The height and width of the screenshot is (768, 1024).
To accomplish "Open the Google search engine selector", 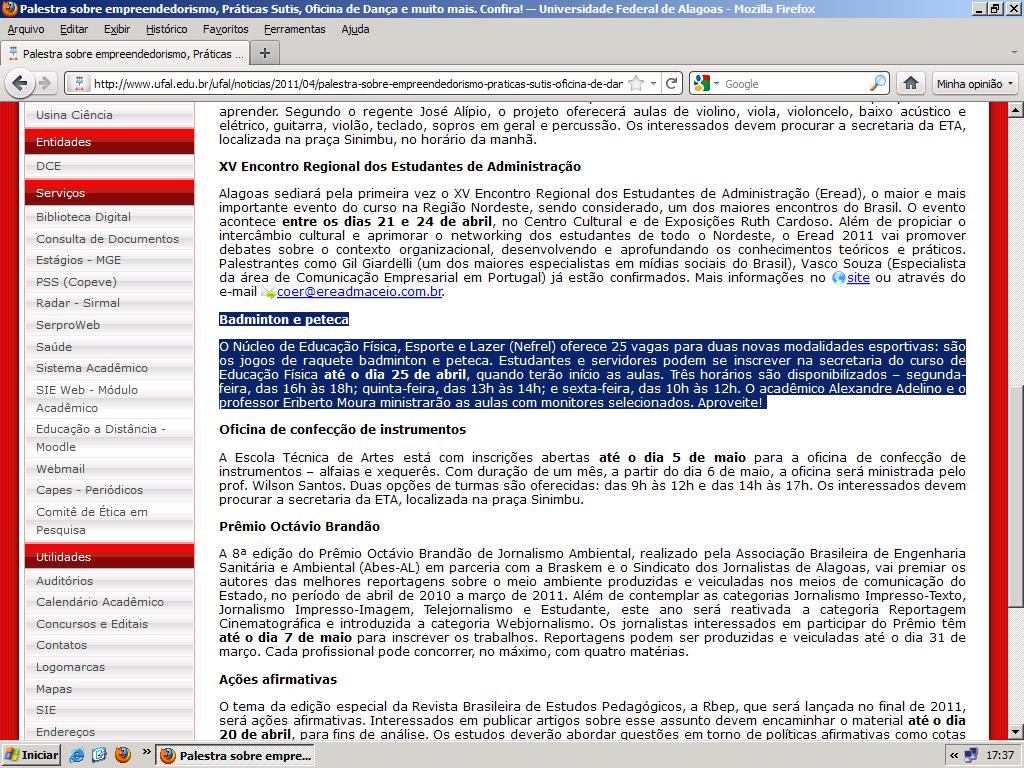I will pyautogui.click(x=706, y=84).
